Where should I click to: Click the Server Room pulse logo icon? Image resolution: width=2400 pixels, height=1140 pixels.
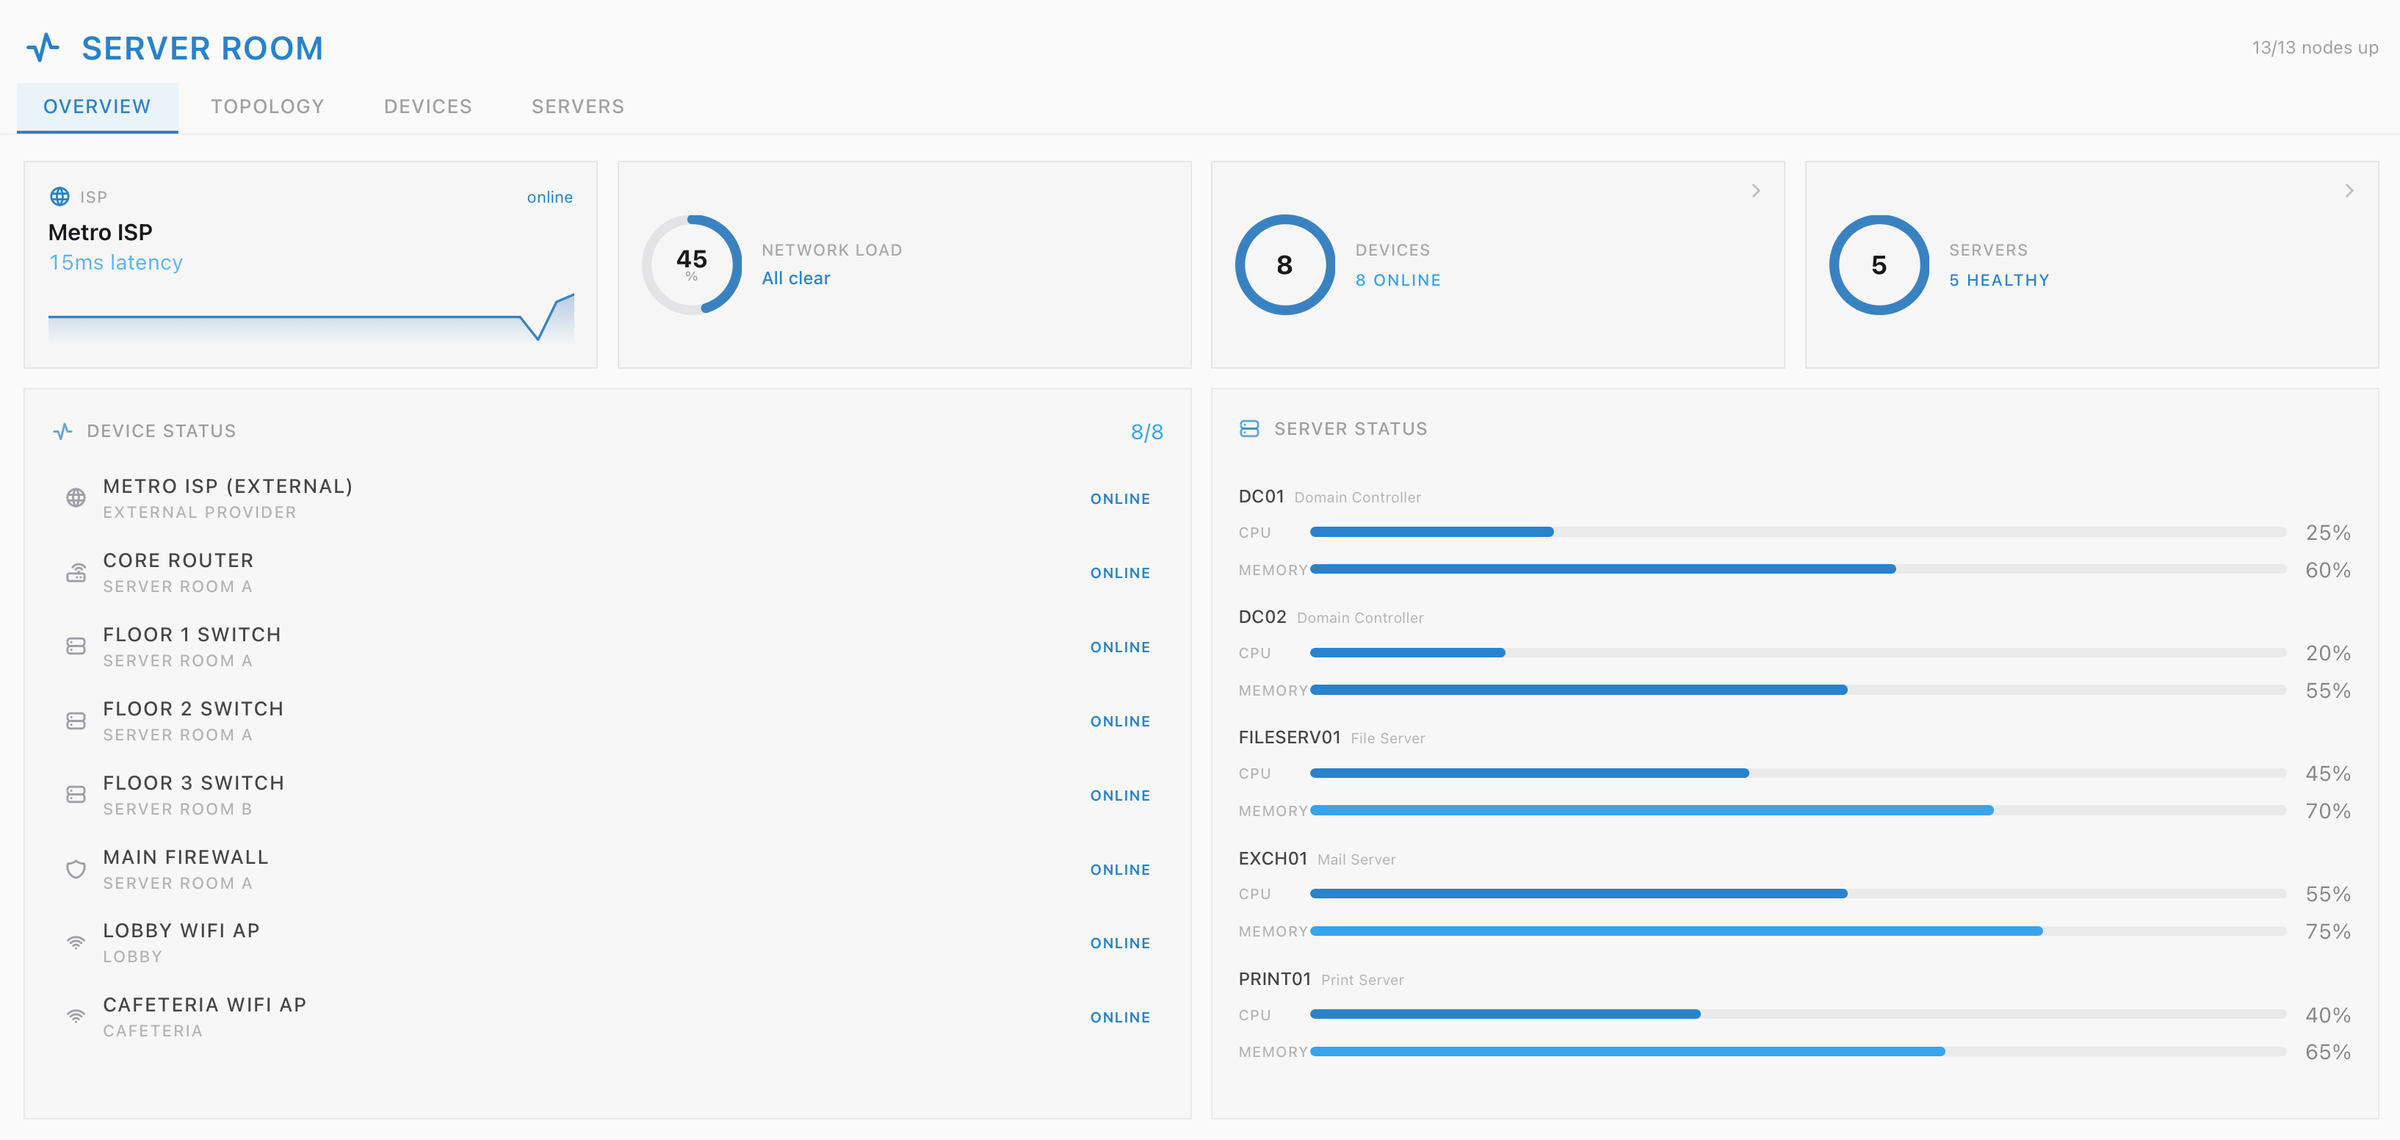(43, 47)
